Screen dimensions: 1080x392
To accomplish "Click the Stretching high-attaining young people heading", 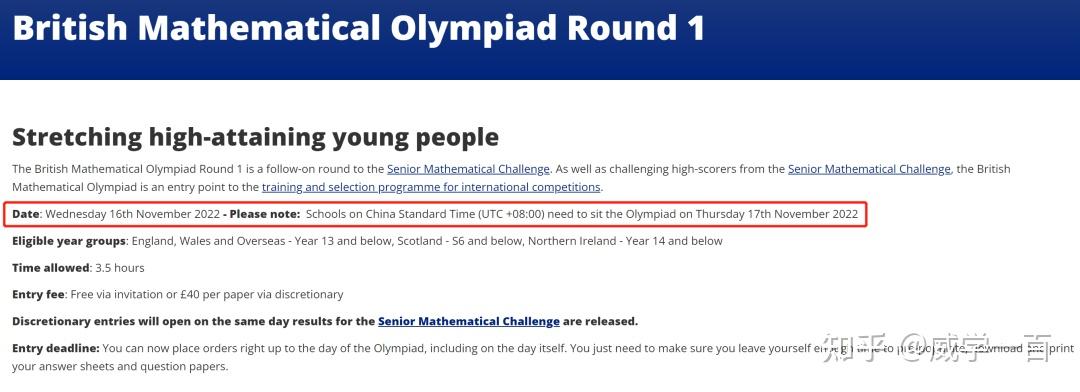I will [255, 137].
